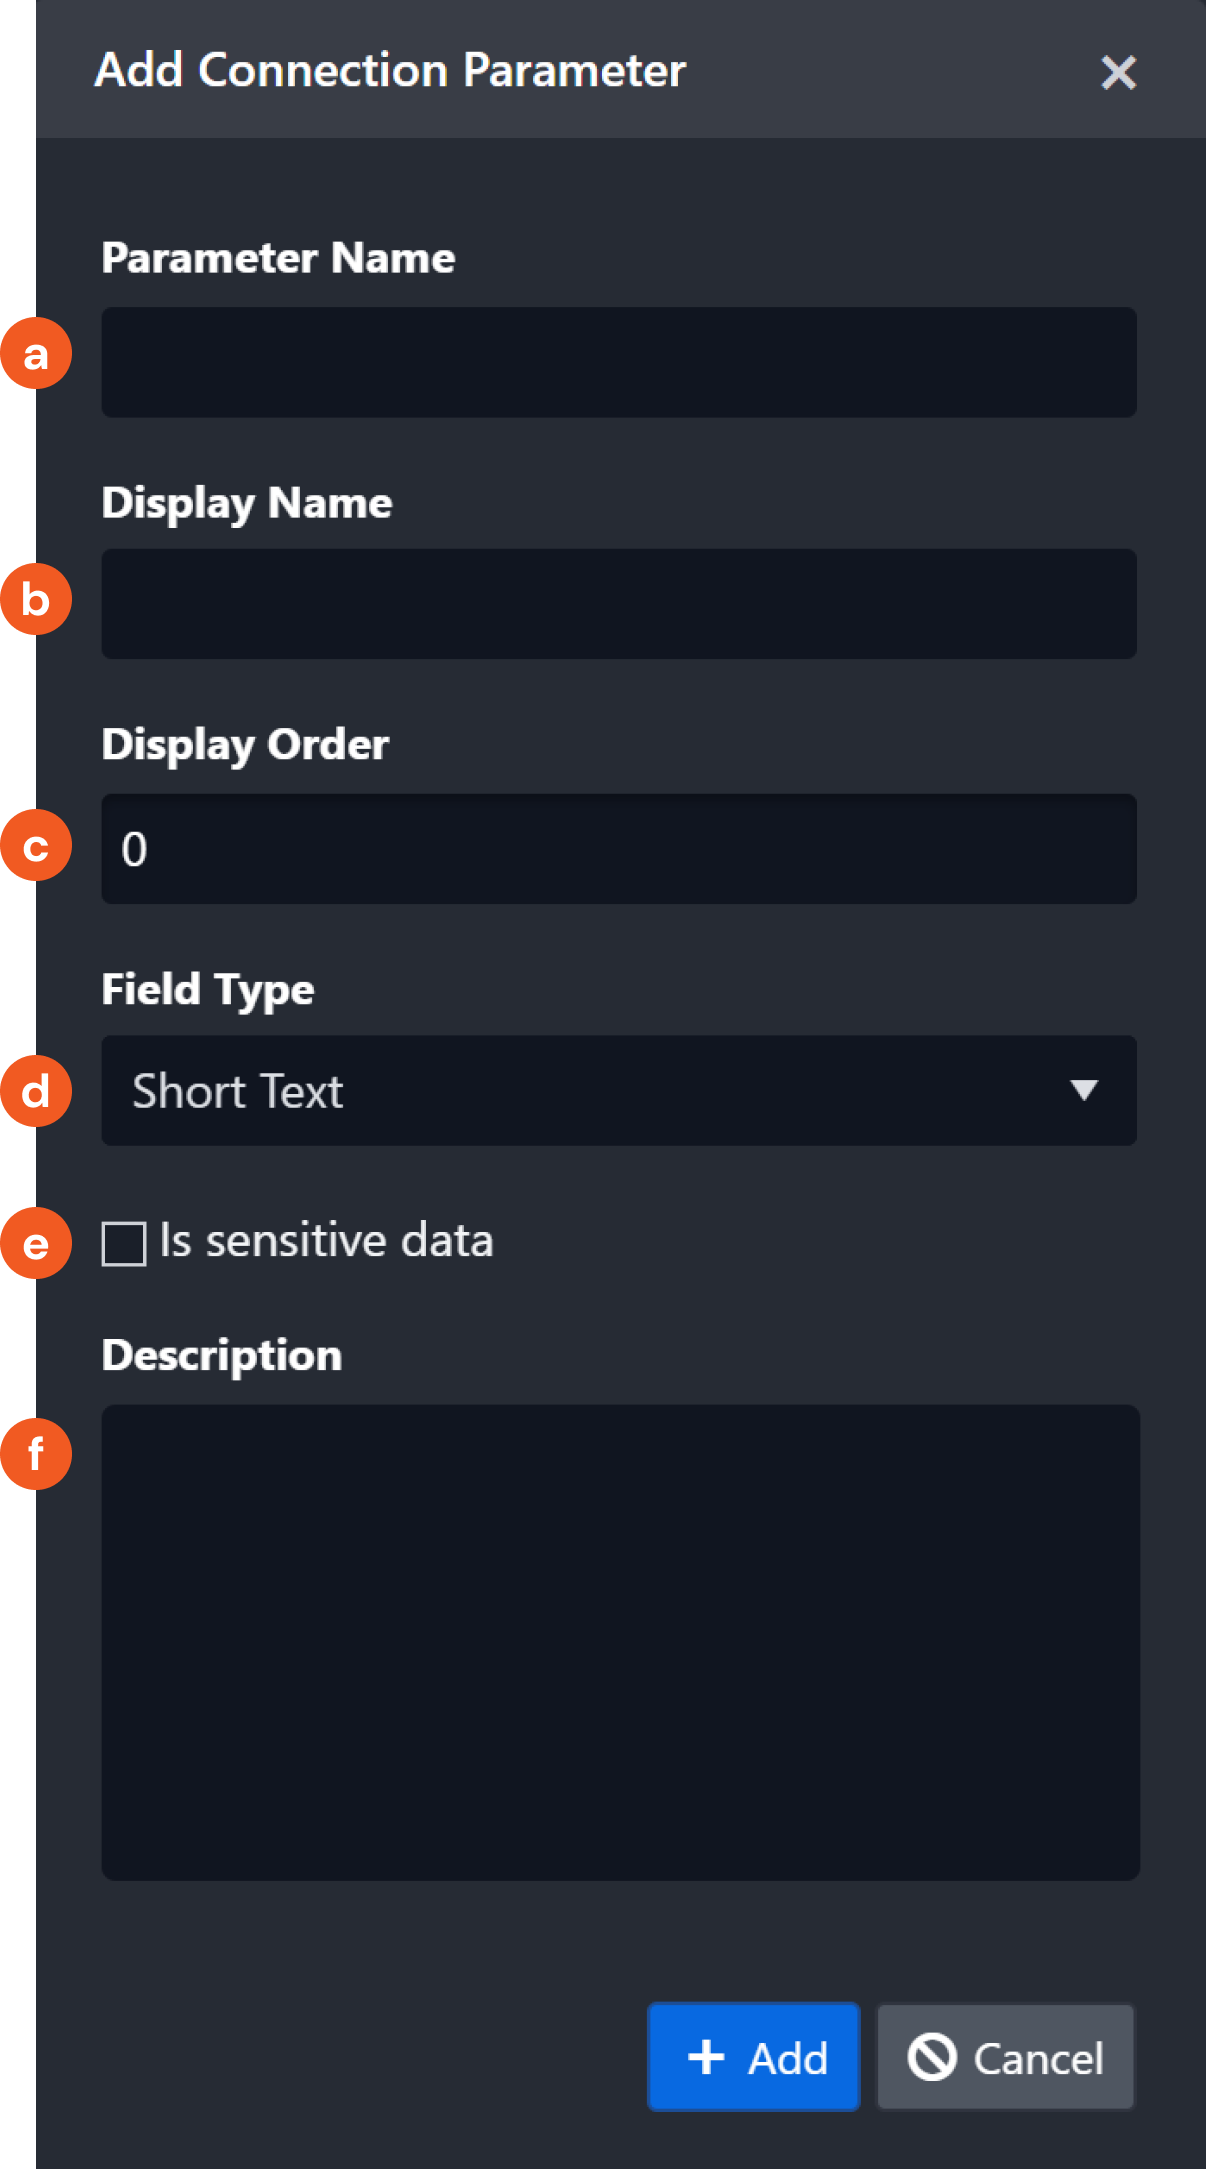Click the Add Connection Parameter dialog title
Image resolution: width=1206 pixels, height=2169 pixels.
click(390, 70)
